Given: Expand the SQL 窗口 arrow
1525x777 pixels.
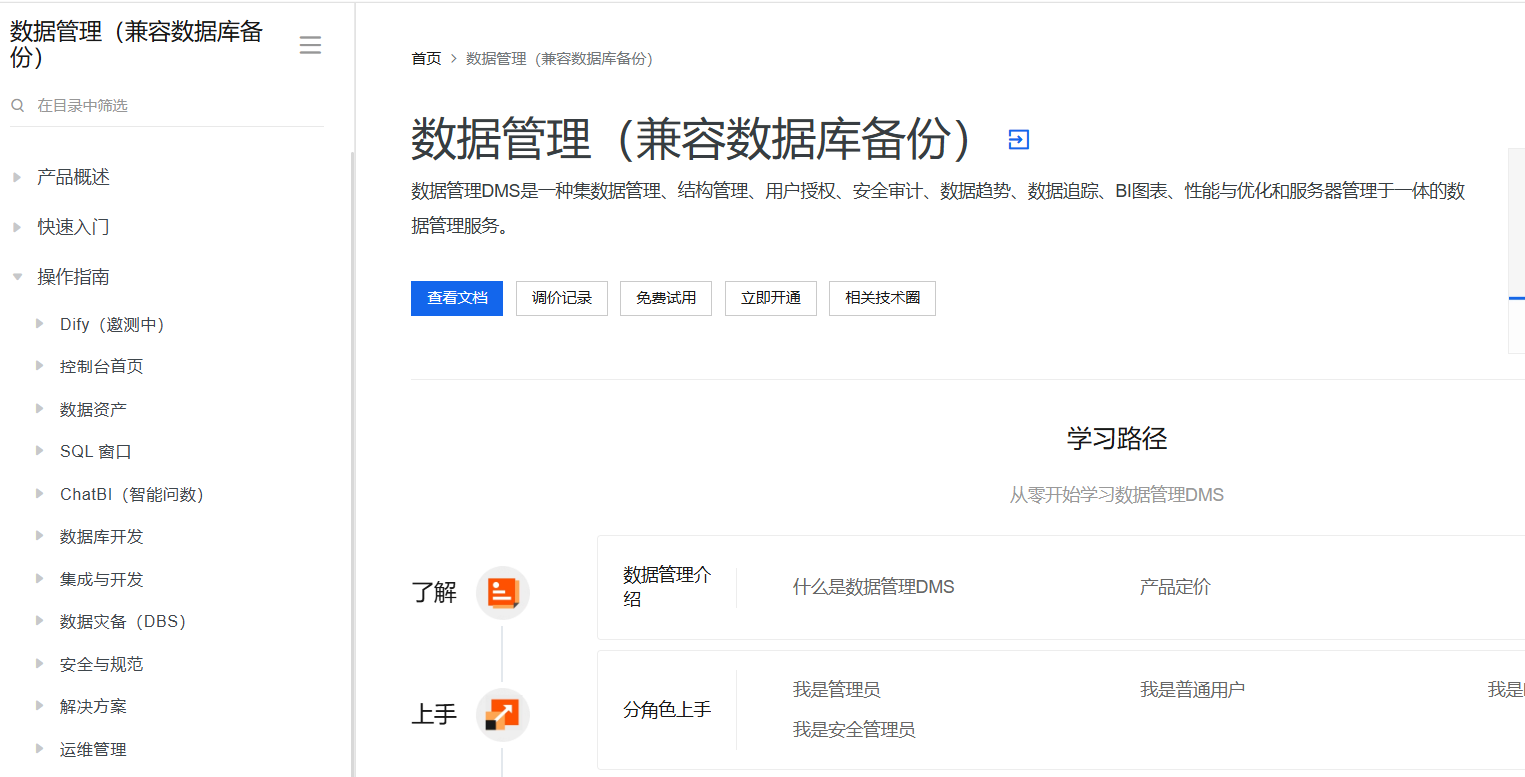Looking at the screenshot, I should point(40,451).
